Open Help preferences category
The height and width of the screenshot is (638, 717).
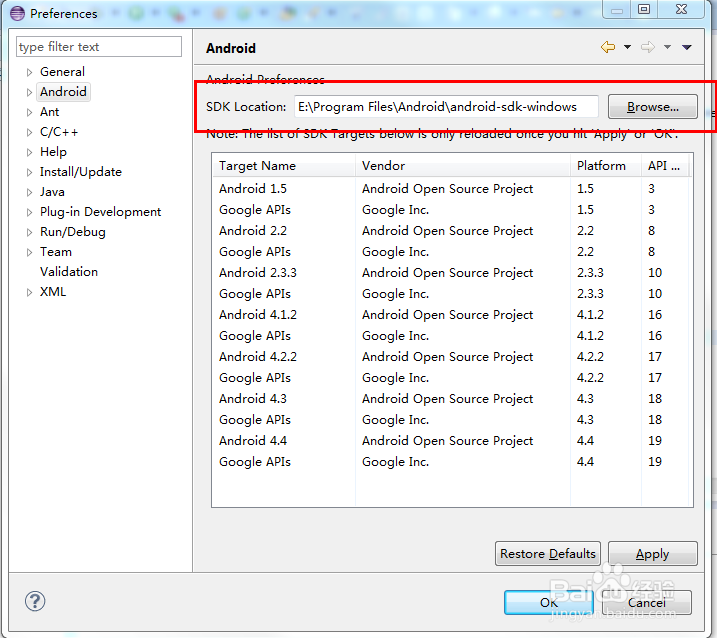click(x=53, y=152)
